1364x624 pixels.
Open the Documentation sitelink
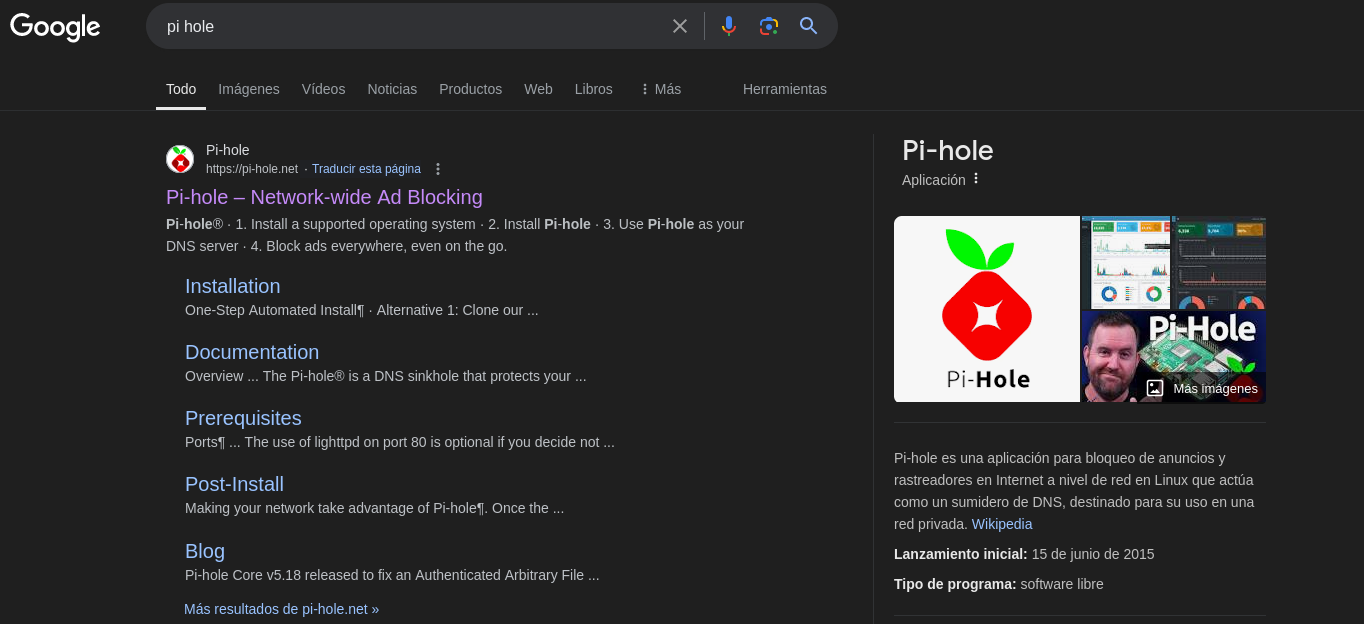point(252,352)
